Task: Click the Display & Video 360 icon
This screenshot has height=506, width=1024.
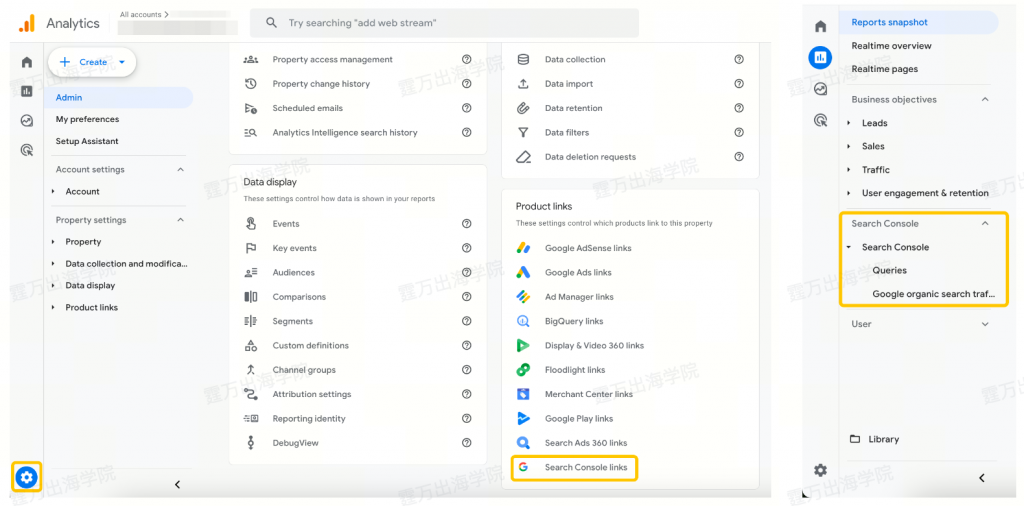Action: pyautogui.click(x=523, y=345)
